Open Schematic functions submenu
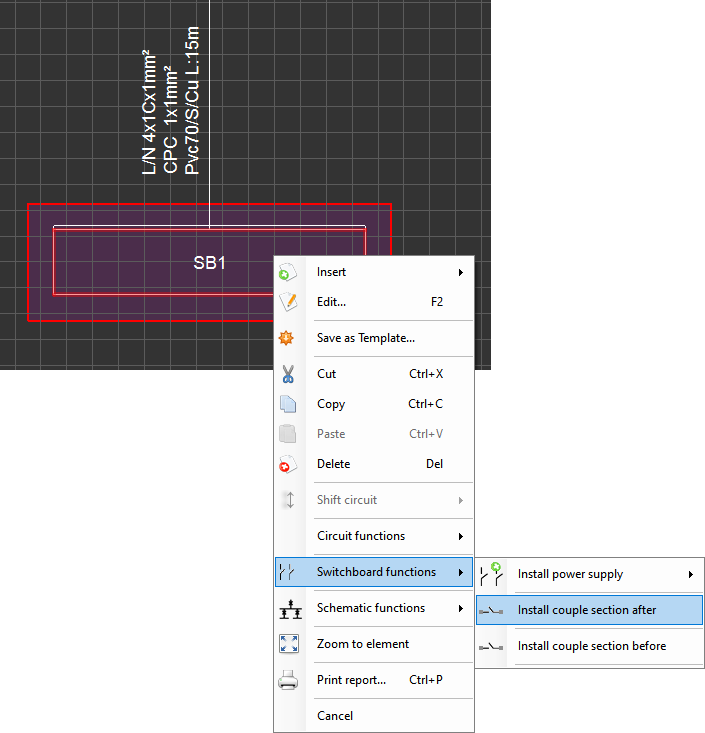The width and height of the screenshot is (705, 733). coord(374,608)
